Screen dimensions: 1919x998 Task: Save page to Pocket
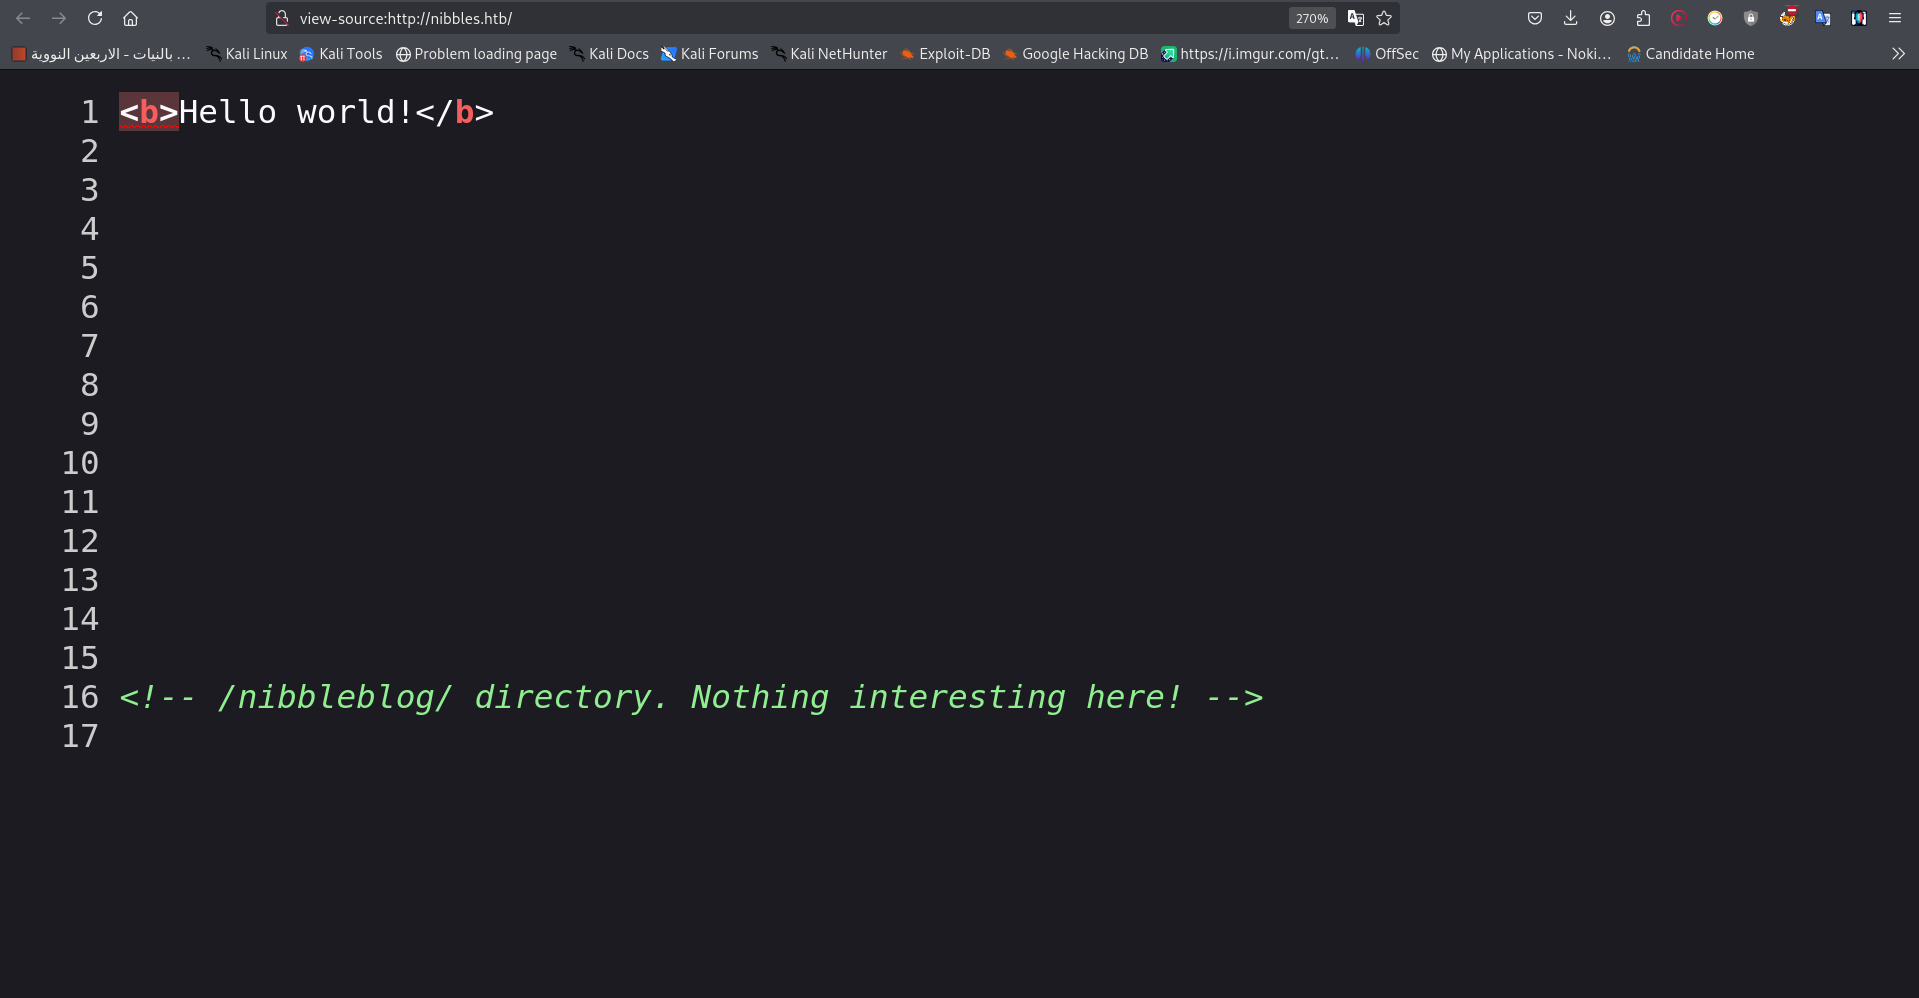(x=1535, y=18)
